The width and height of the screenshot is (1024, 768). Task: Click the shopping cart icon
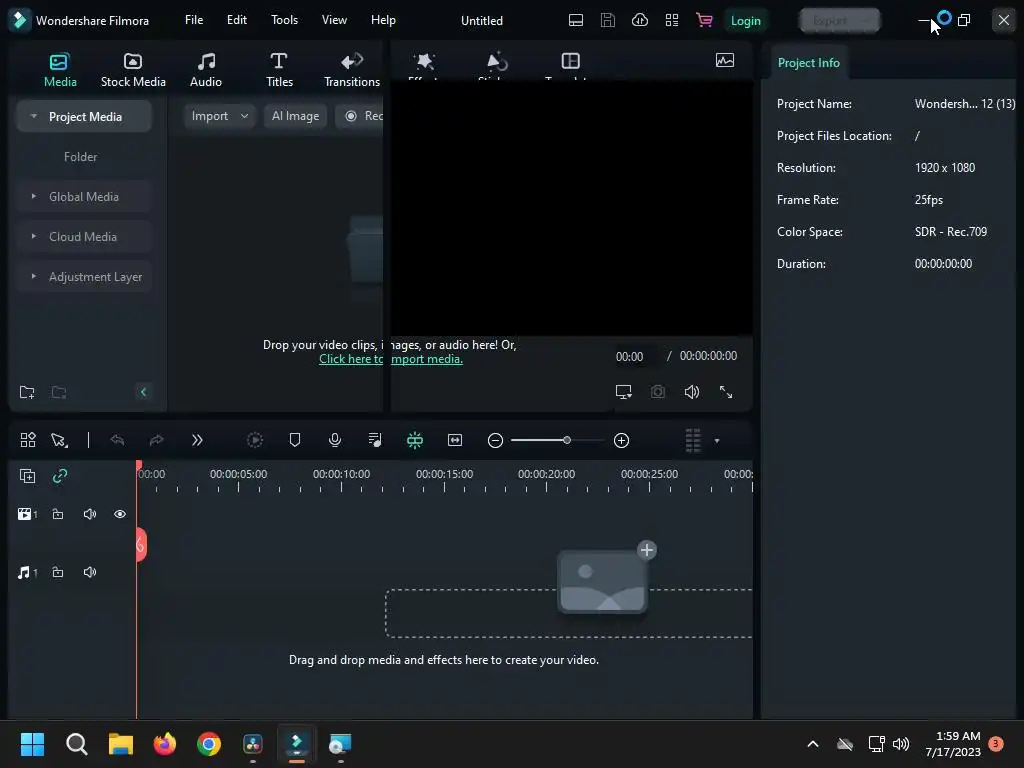click(x=704, y=20)
